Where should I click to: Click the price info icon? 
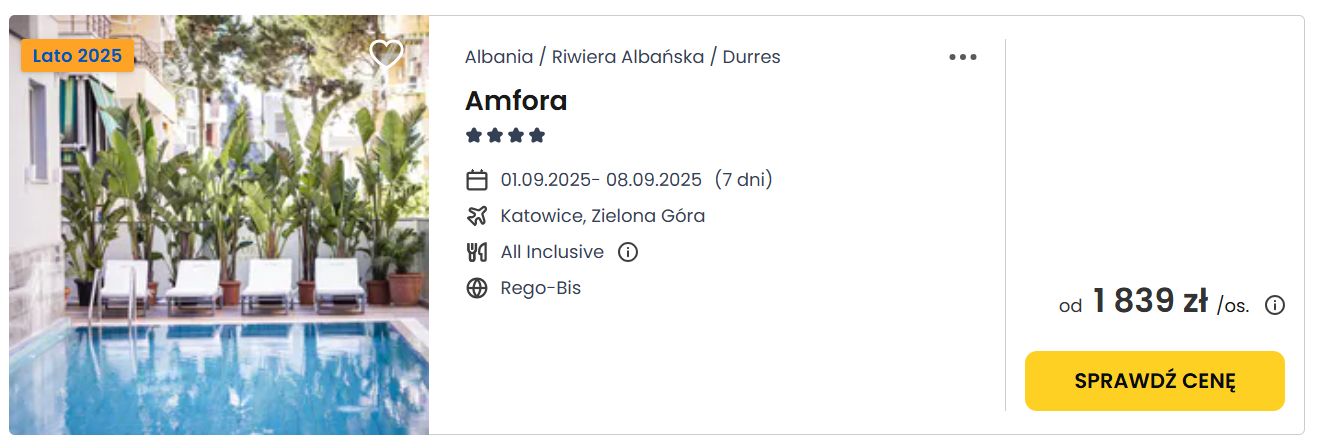click(x=1275, y=305)
